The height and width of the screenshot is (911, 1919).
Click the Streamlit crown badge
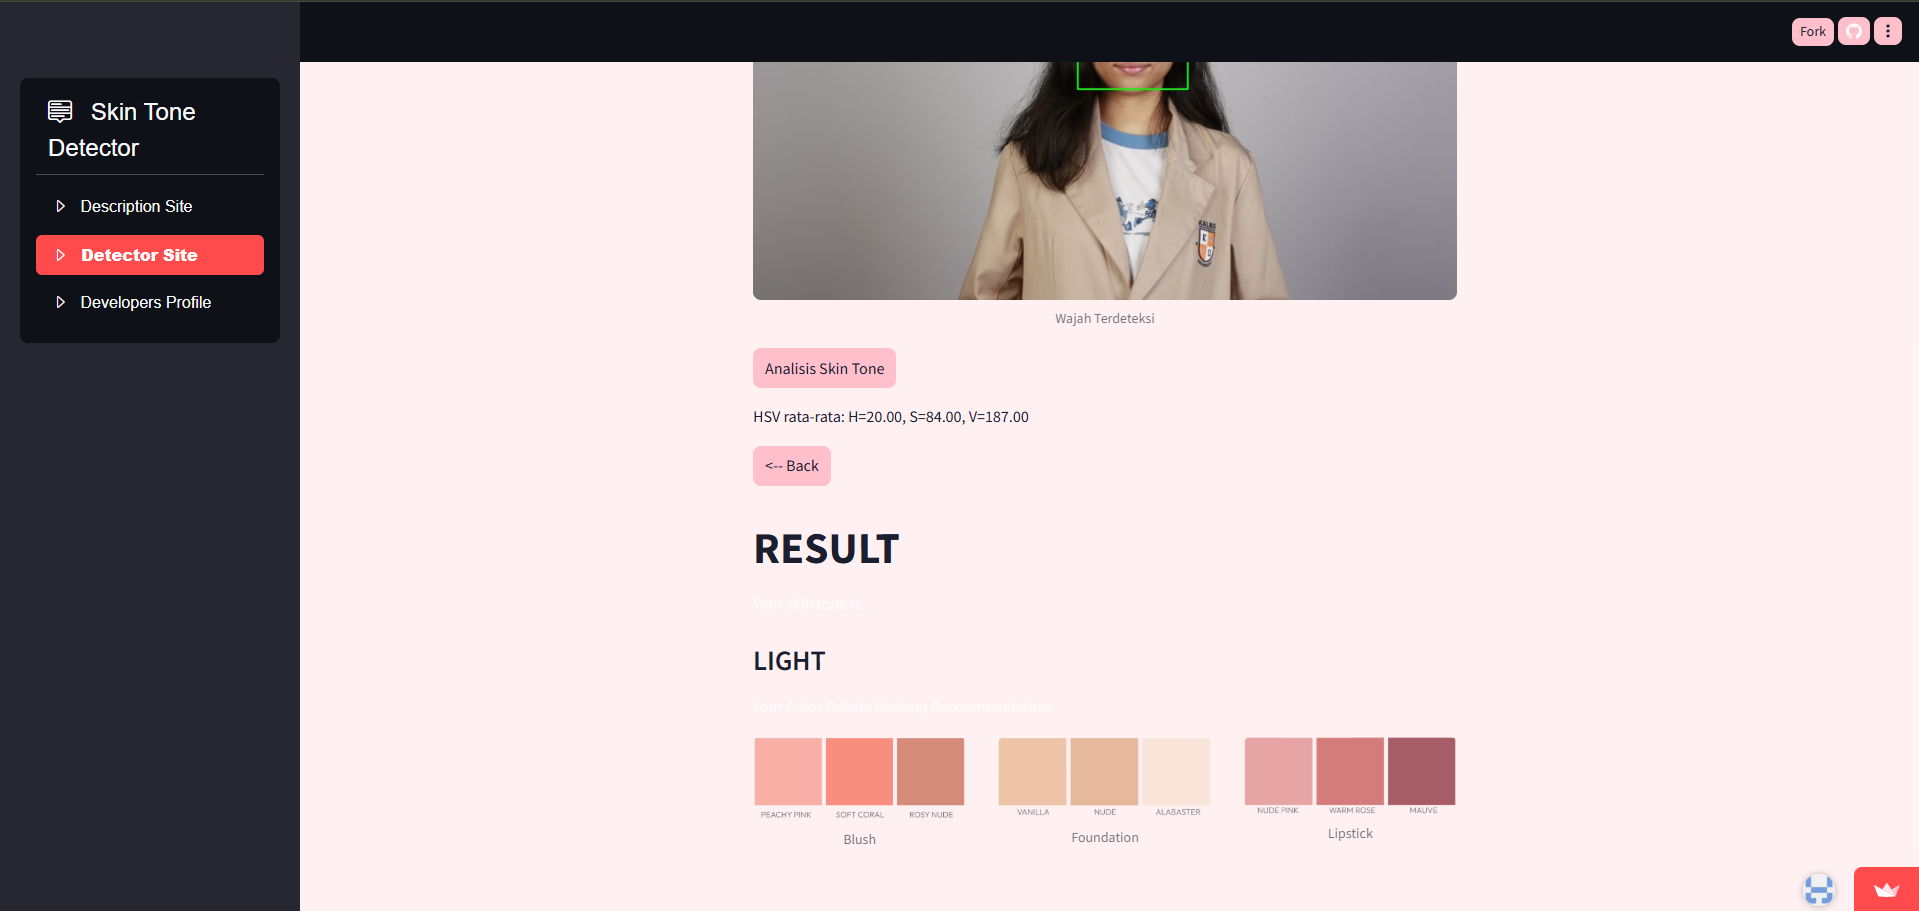pos(1885,889)
